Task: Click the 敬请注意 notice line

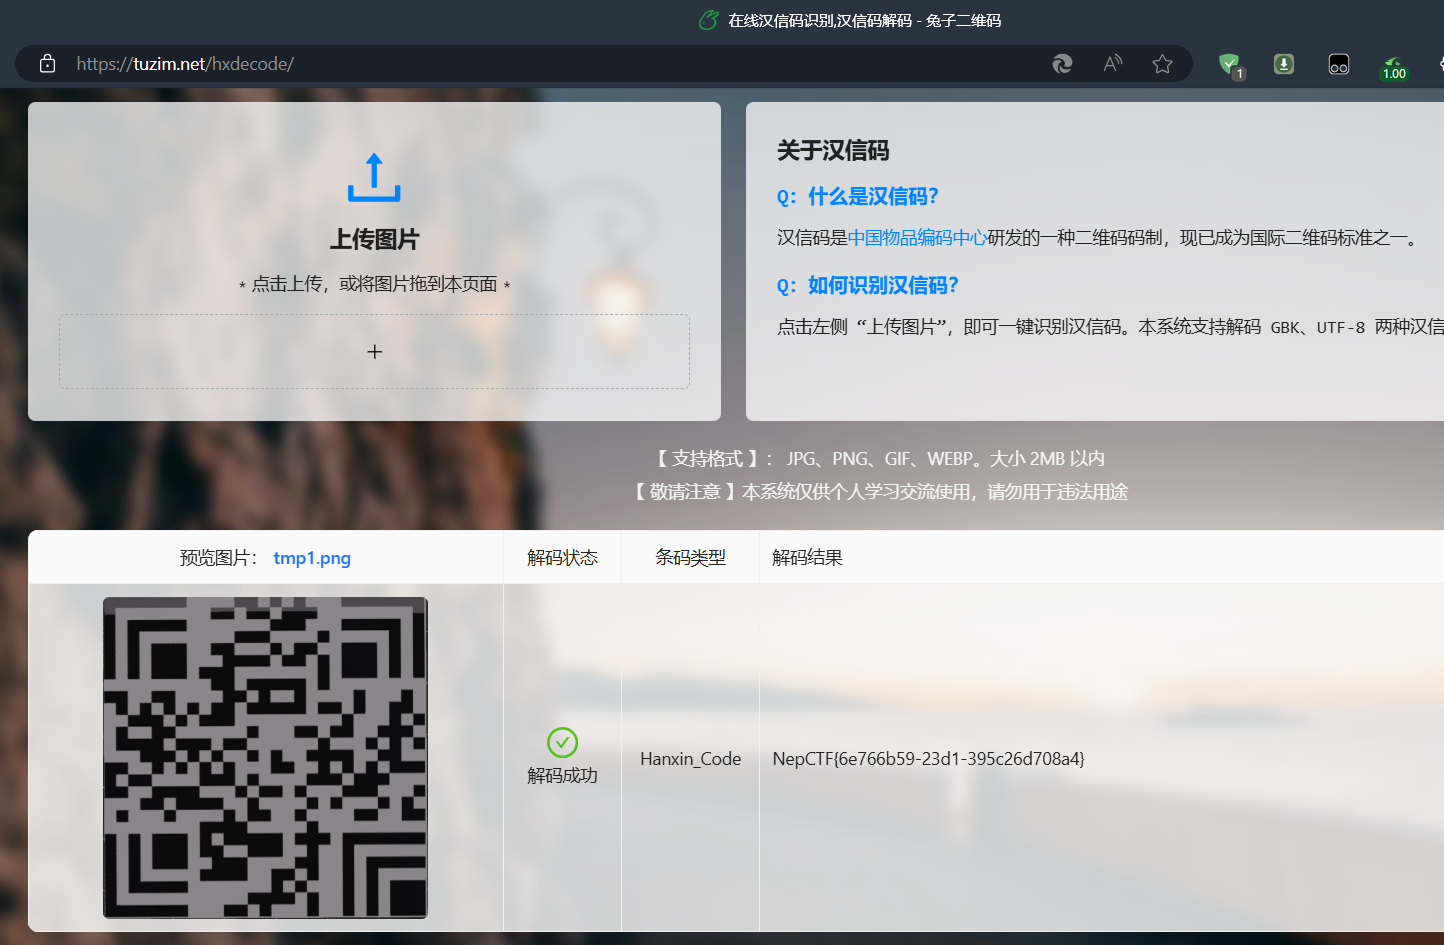Action: click(x=880, y=491)
